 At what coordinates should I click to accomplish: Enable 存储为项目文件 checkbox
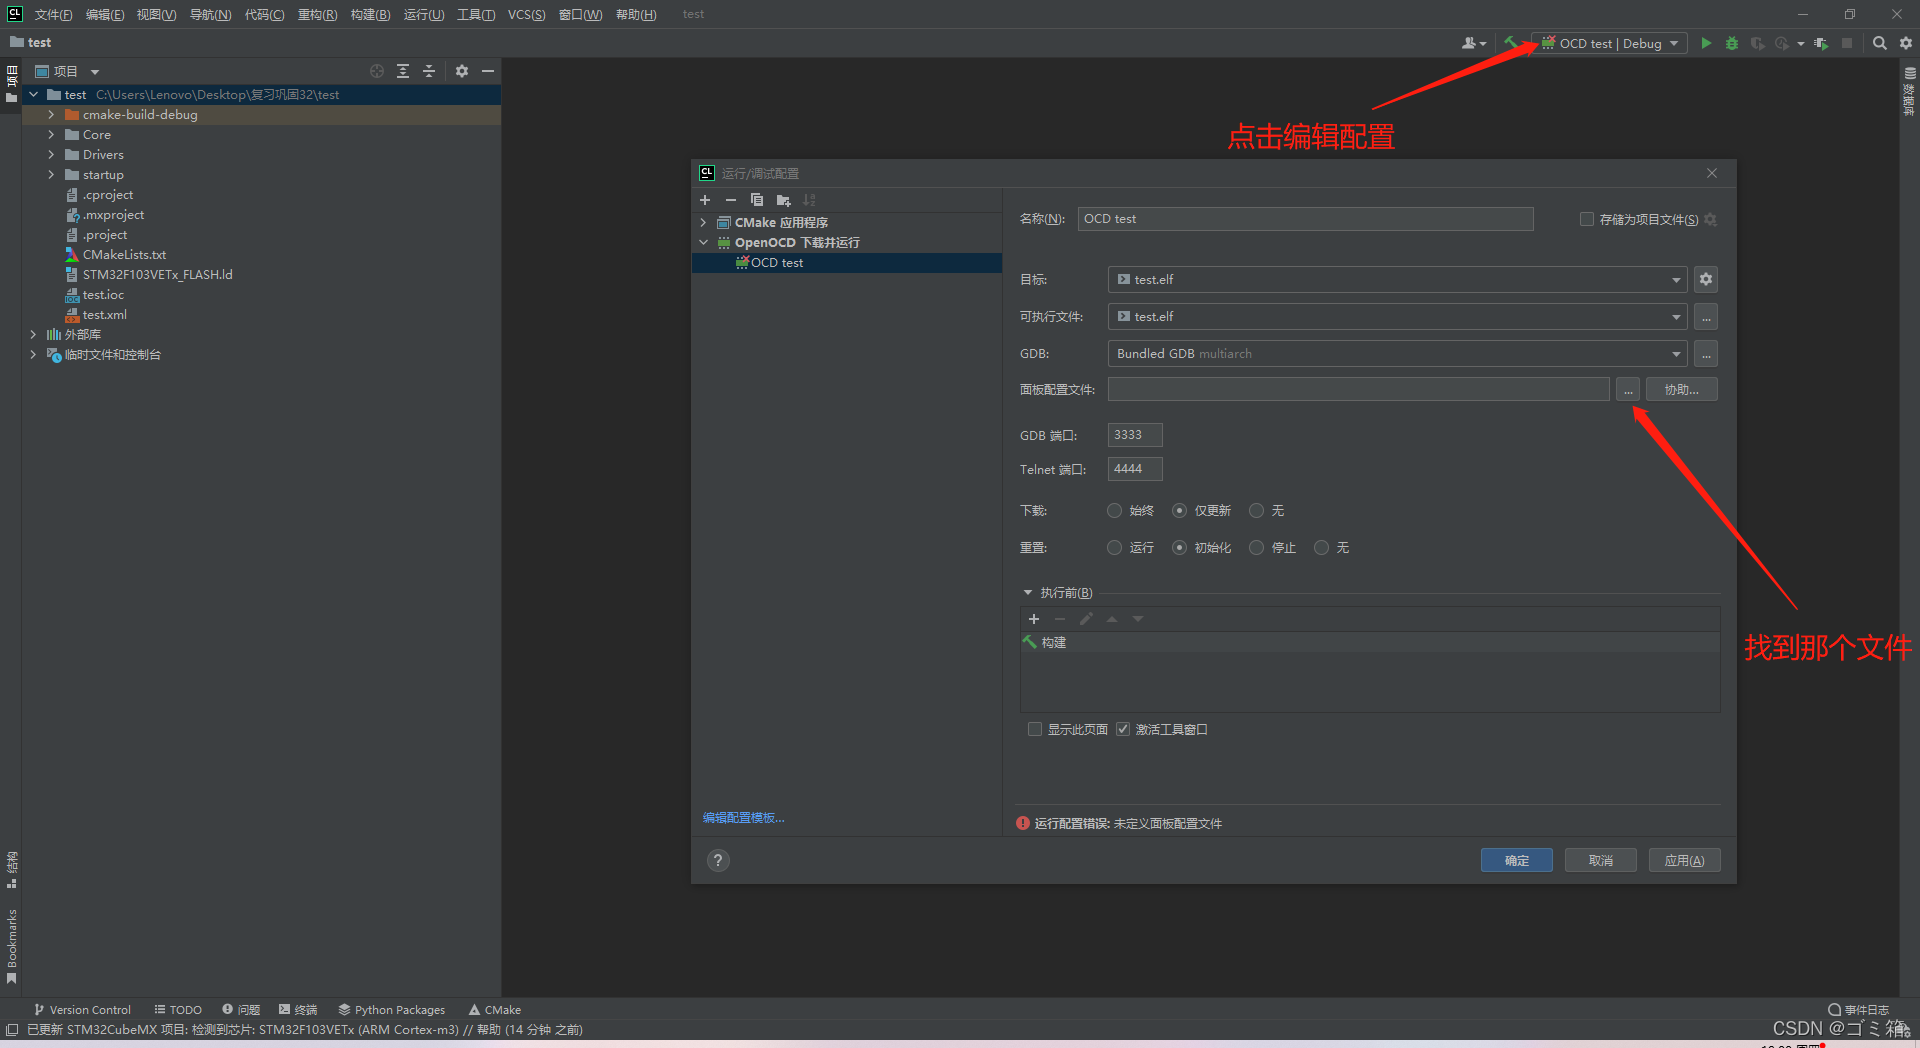[1586, 219]
